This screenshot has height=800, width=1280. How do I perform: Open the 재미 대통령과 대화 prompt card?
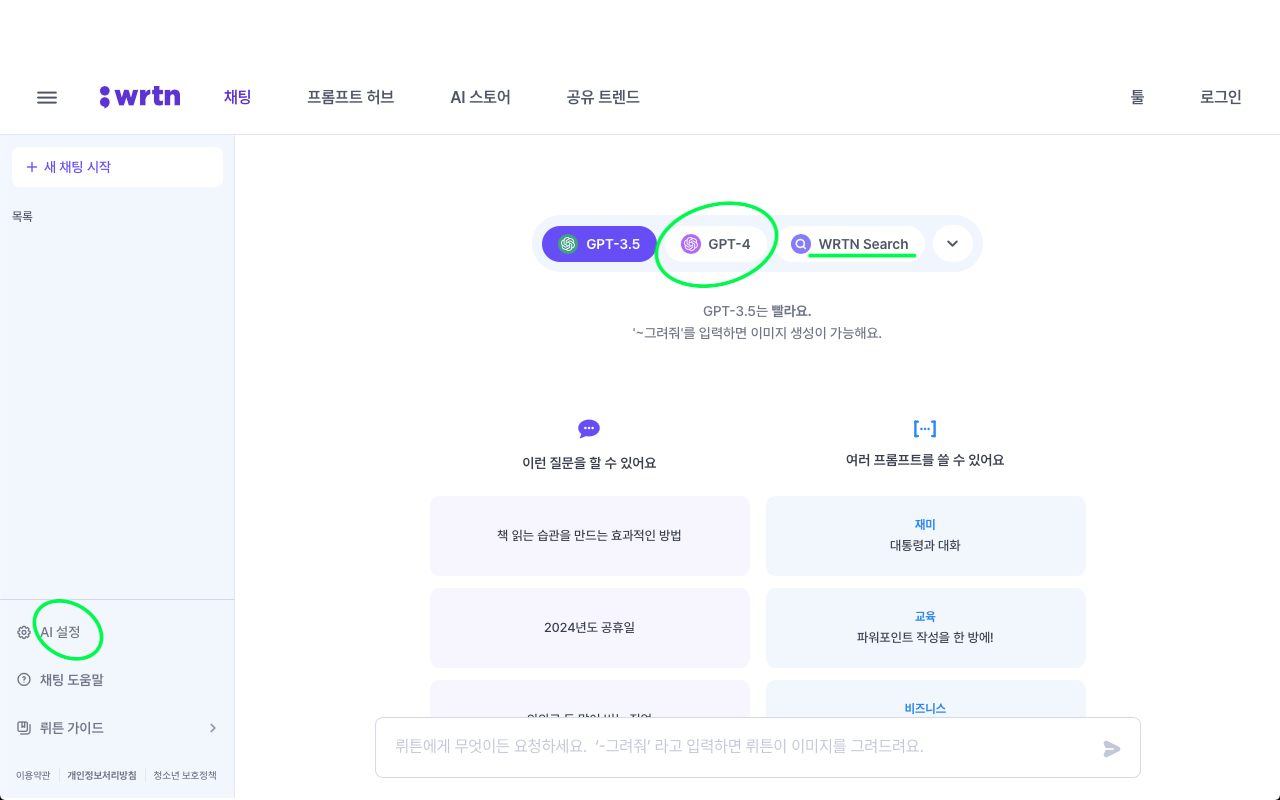coord(925,536)
